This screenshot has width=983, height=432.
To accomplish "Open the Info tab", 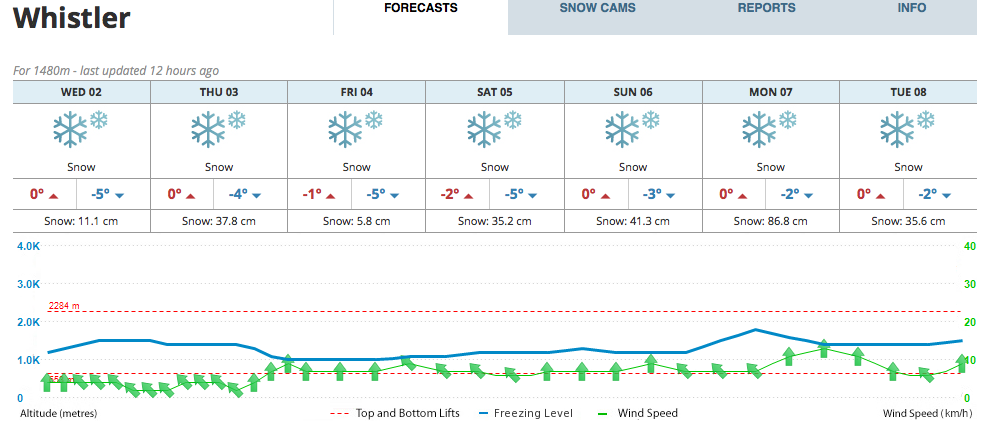I will click(912, 8).
